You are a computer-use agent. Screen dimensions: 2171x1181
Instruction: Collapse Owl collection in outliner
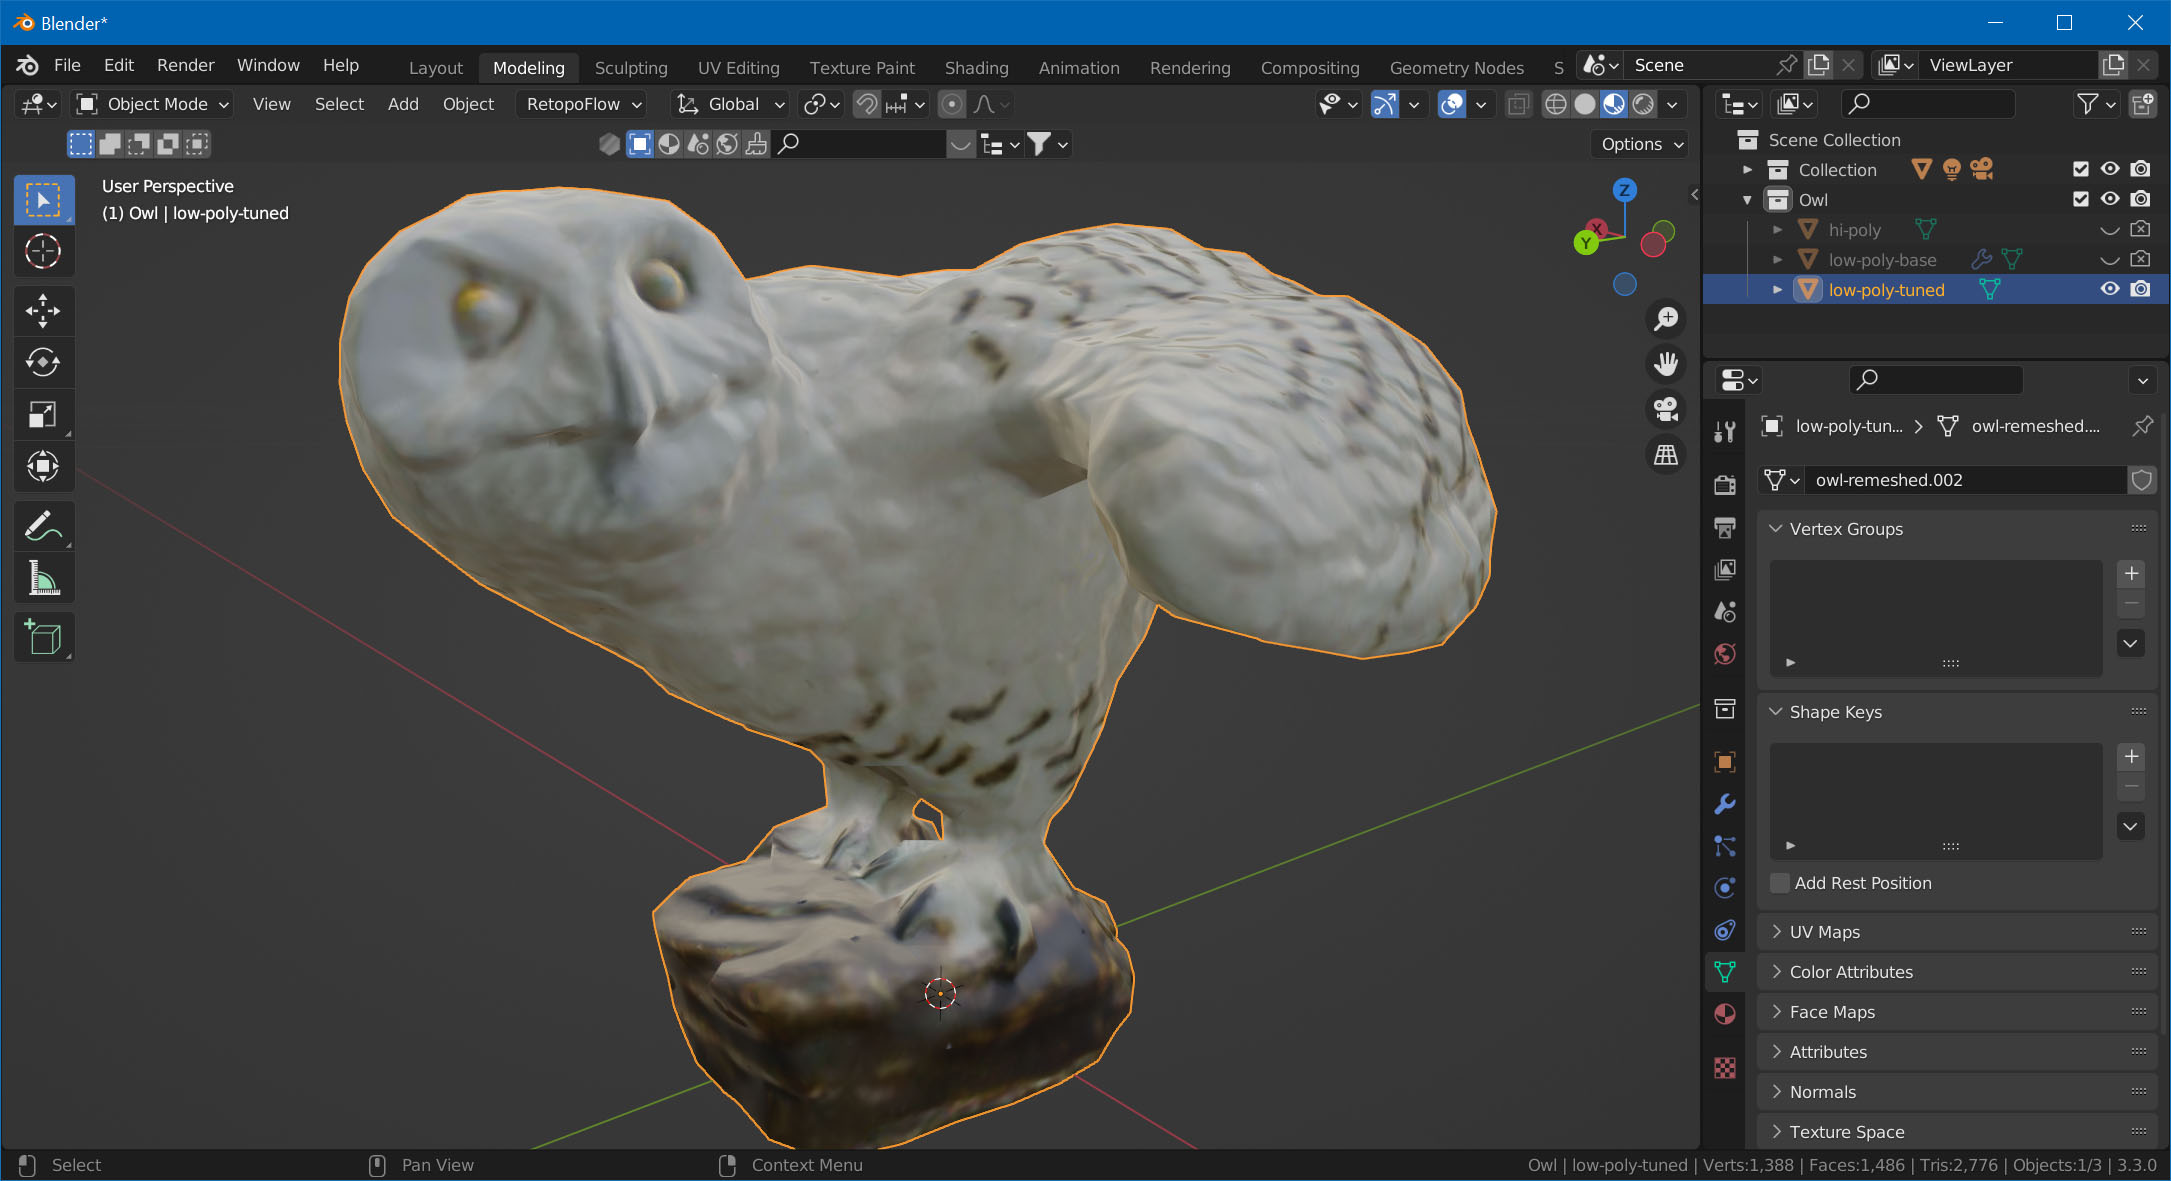[x=1747, y=199]
